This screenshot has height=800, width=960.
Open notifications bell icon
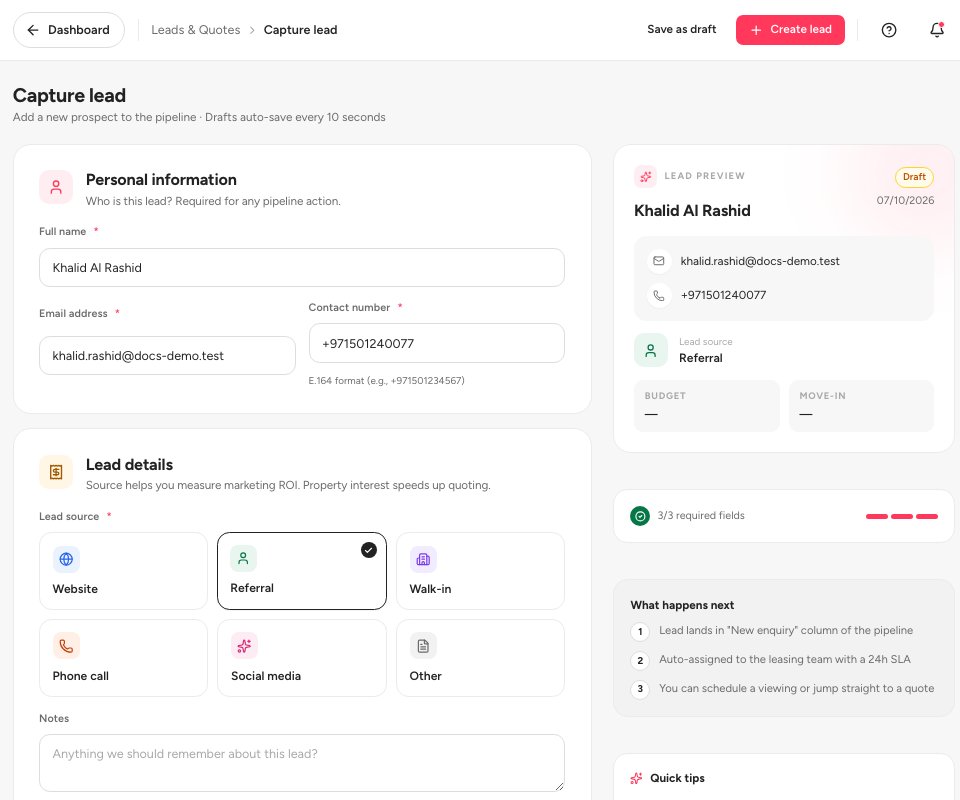tap(936, 29)
